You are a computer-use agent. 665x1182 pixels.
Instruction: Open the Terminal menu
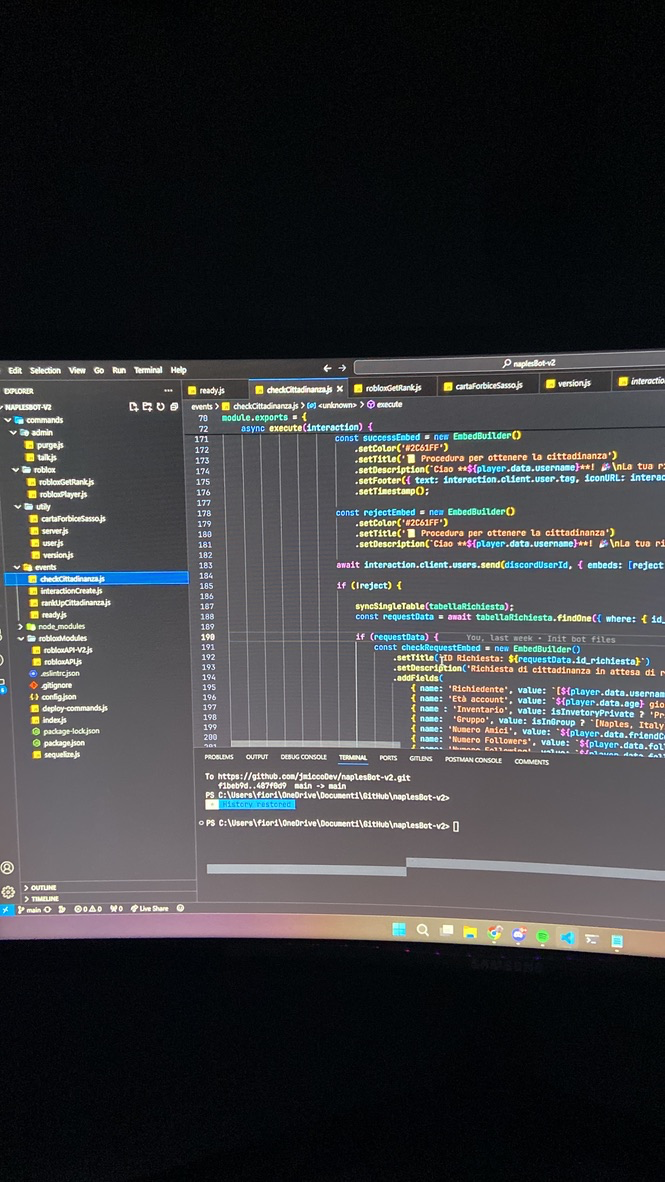(x=147, y=370)
